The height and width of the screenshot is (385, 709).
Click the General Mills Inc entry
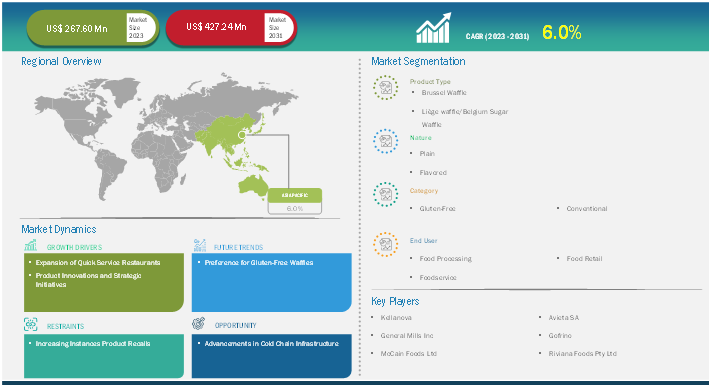pyautogui.click(x=407, y=336)
